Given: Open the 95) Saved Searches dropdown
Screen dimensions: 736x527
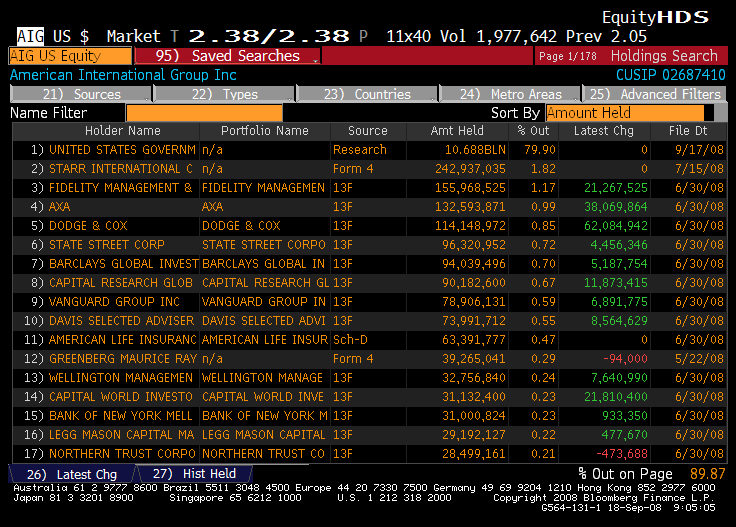Looking at the screenshot, I should click(x=228, y=56).
